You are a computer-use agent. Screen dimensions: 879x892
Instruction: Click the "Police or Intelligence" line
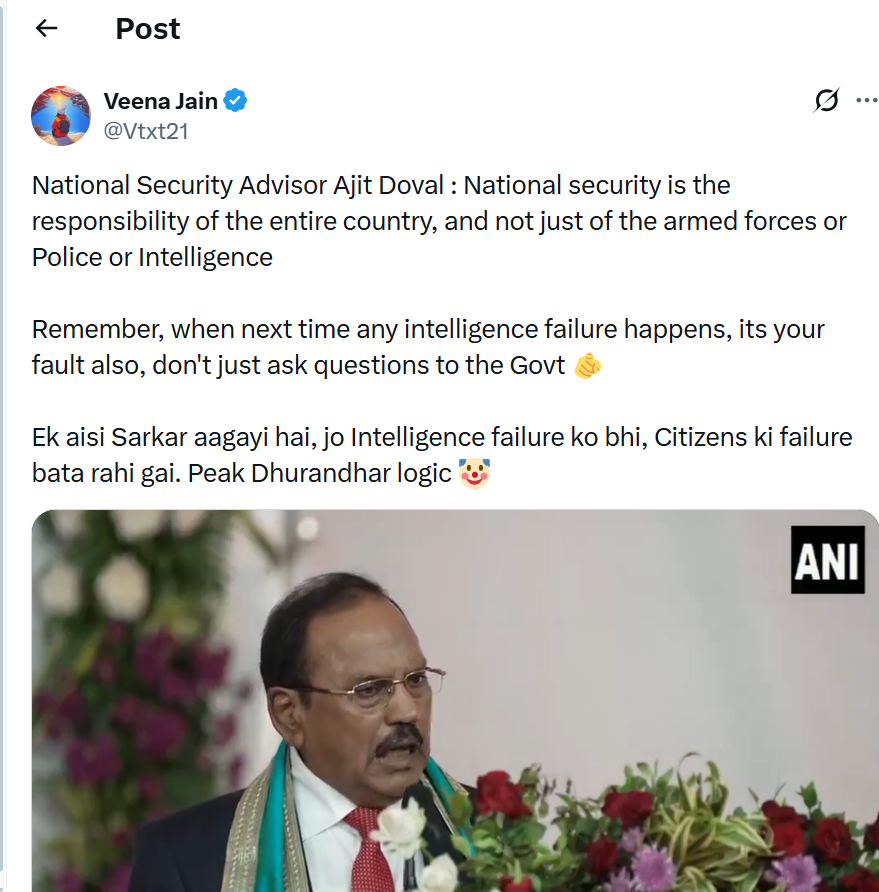click(x=152, y=258)
